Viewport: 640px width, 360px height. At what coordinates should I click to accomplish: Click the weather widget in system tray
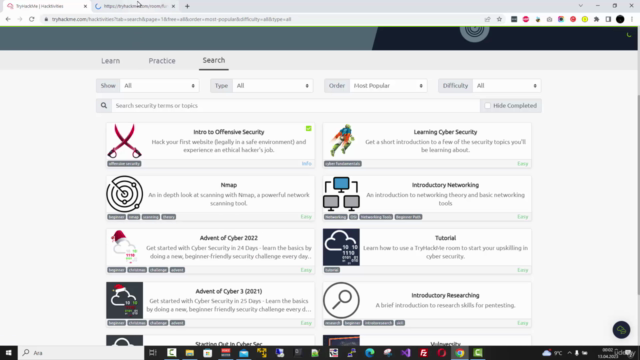(x=552, y=353)
